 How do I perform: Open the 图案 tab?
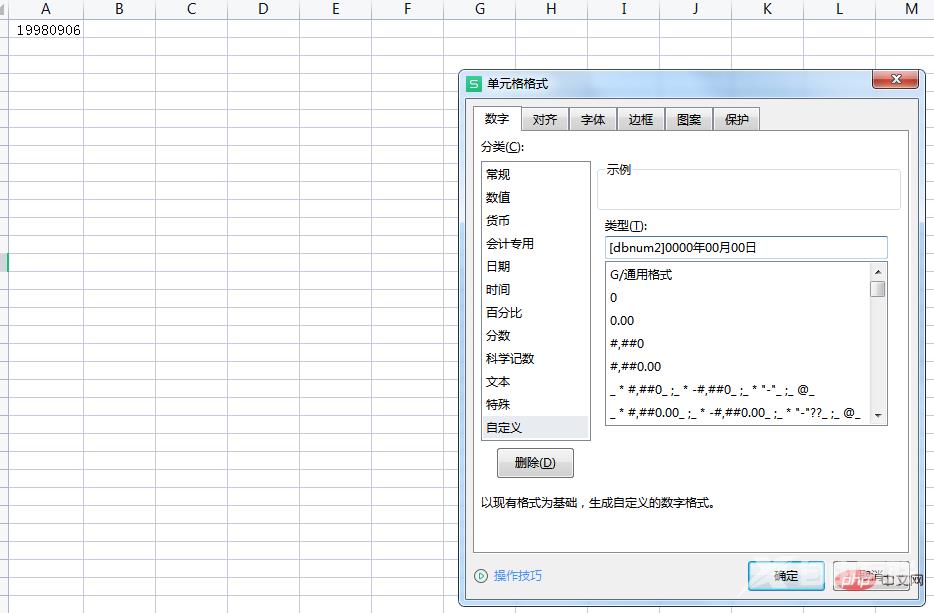689,120
